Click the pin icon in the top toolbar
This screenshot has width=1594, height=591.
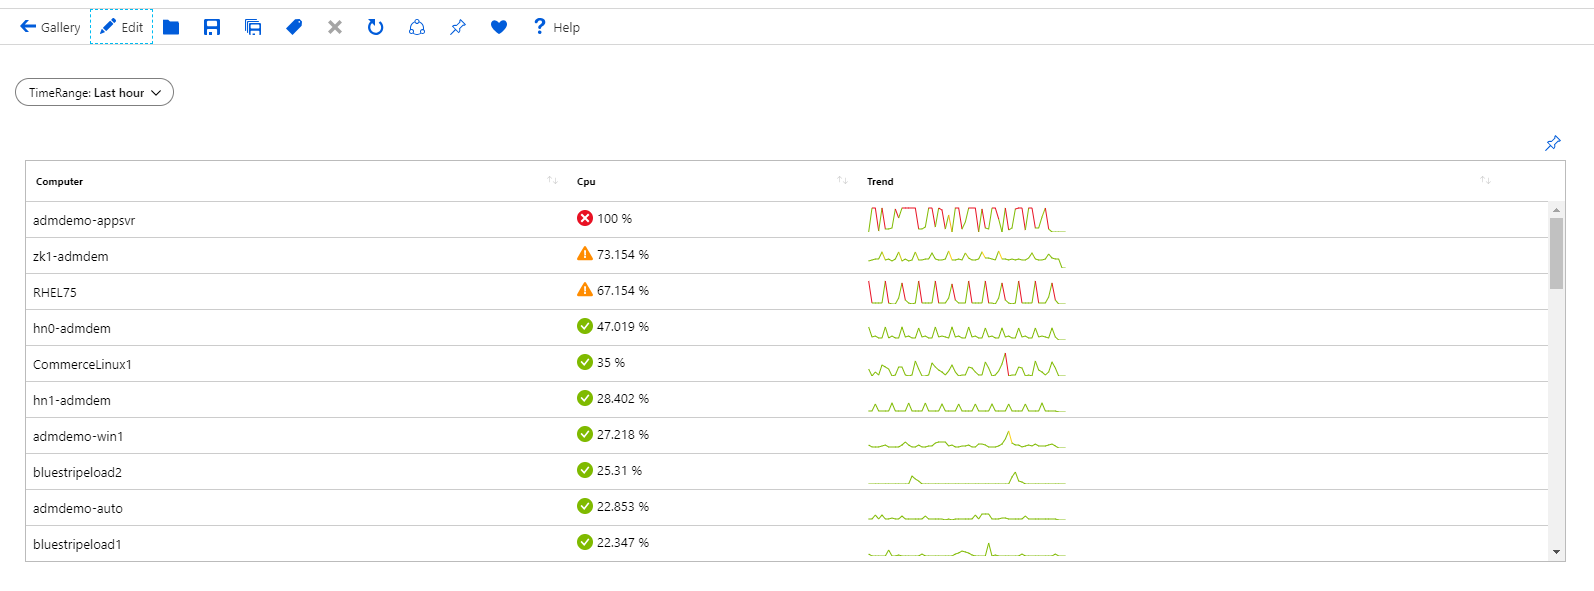coord(458,27)
